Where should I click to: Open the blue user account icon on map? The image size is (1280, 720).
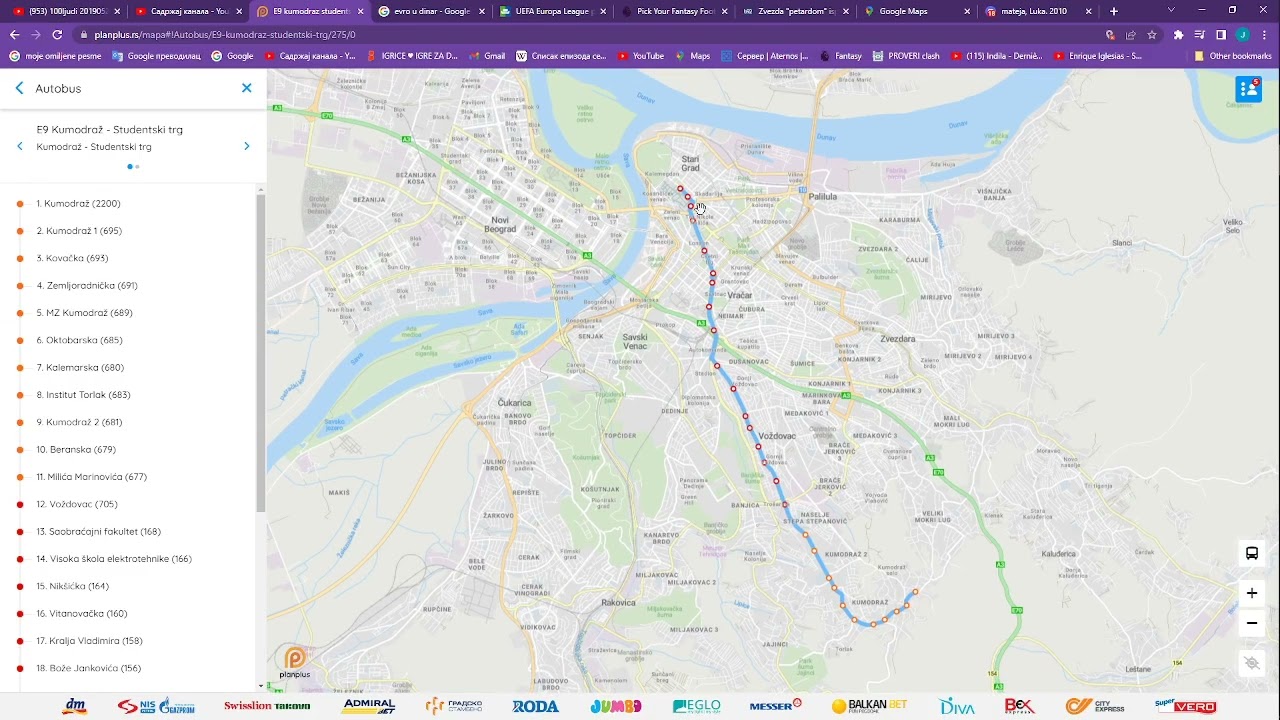click(1248, 89)
